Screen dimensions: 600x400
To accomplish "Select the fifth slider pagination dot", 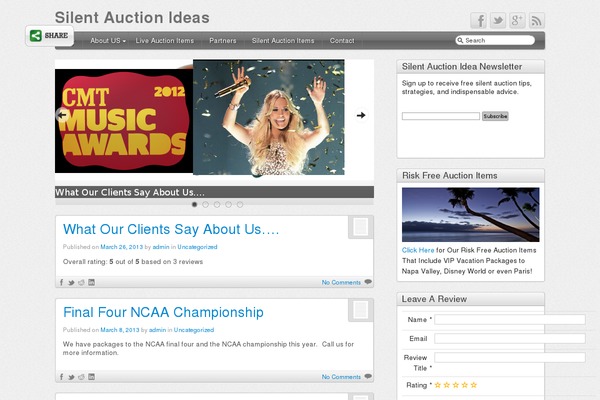I will (240, 205).
